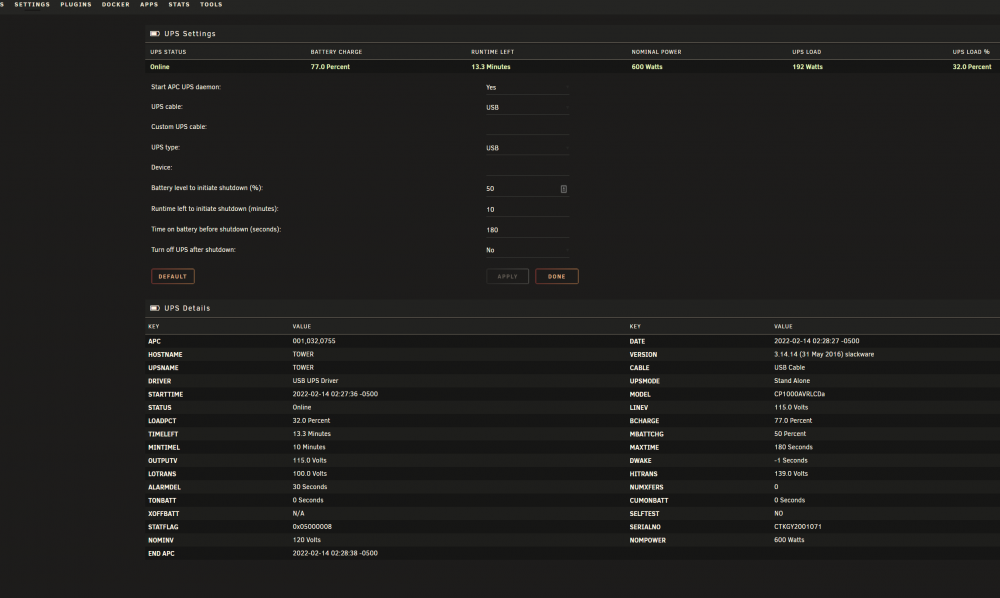Click the UPS Settings battery icon
This screenshot has height=598, width=1000.
[154, 34]
